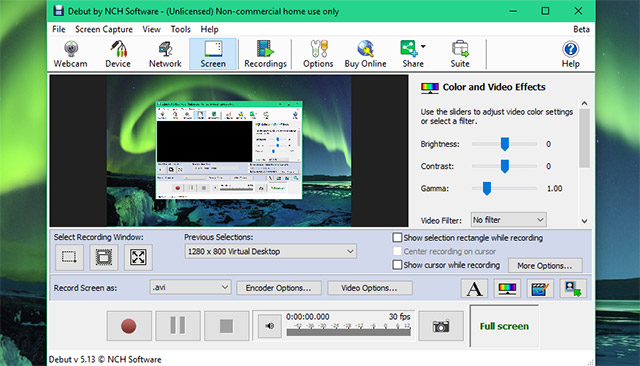Click the Brightness slider handle
The image size is (640, 366).
[x=505, y=144]
